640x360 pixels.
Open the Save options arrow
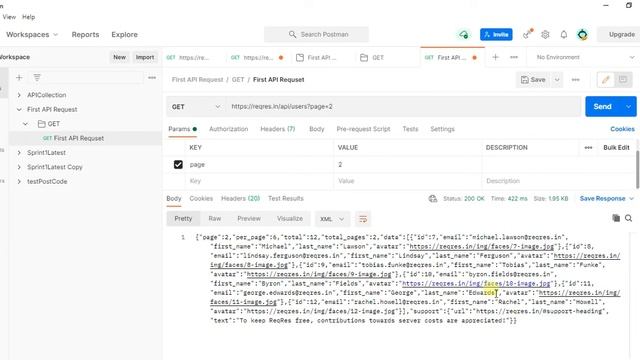pyautogui.click(x=557, y=80)
